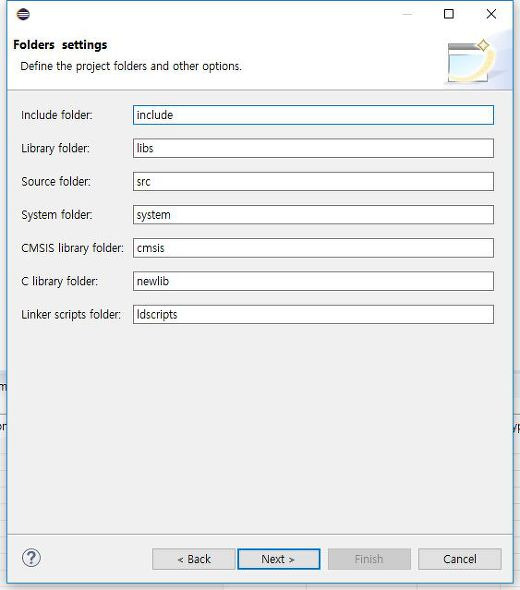This screenshot has height=590, width=520.
Task: Click the 'Source folder:' label
Action: (x=56, y=181)
